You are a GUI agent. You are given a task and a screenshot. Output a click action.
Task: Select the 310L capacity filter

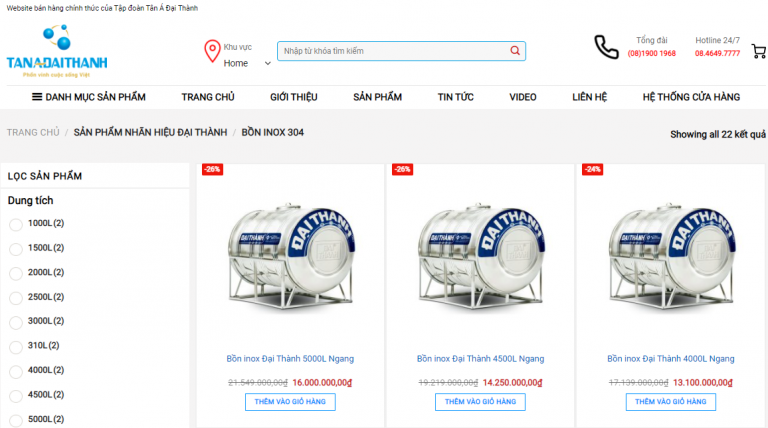[16, 347]
